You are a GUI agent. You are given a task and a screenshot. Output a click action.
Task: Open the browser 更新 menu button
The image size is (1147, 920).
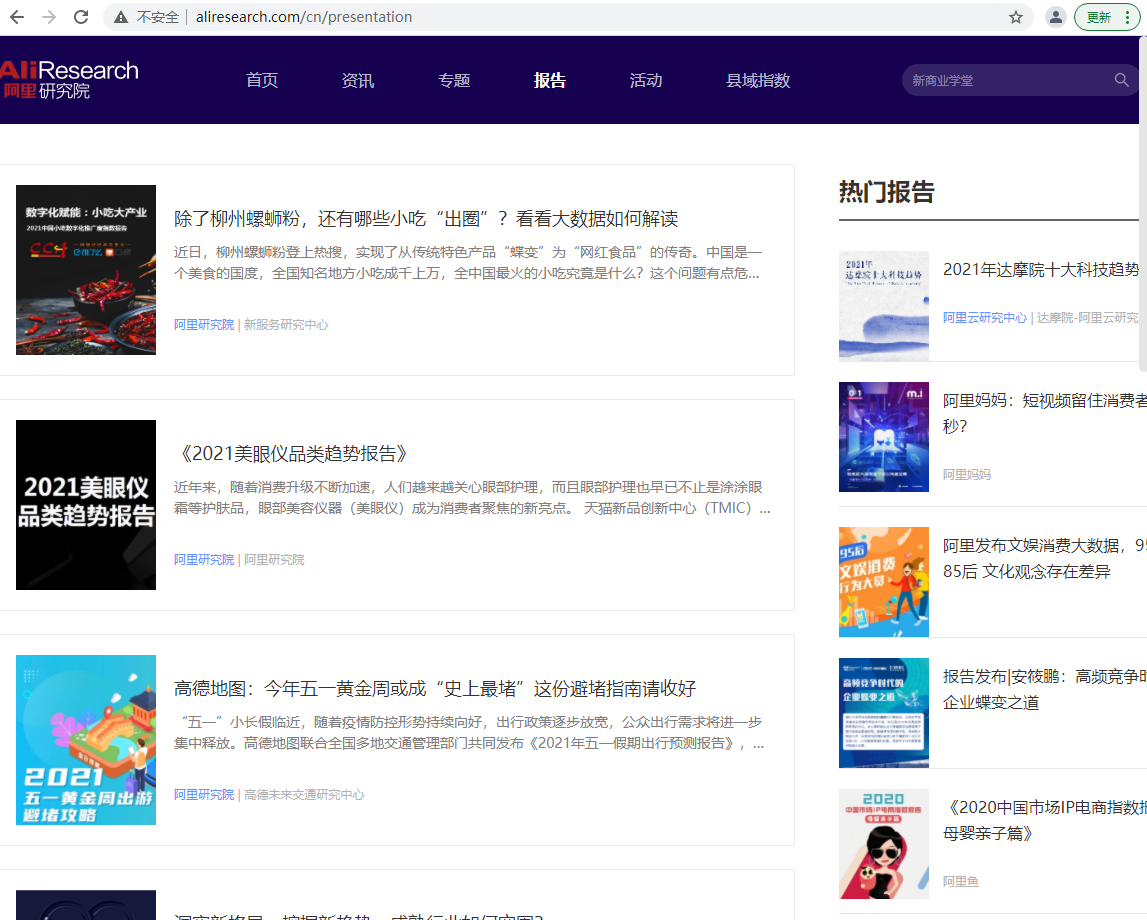click(1106, 17)
